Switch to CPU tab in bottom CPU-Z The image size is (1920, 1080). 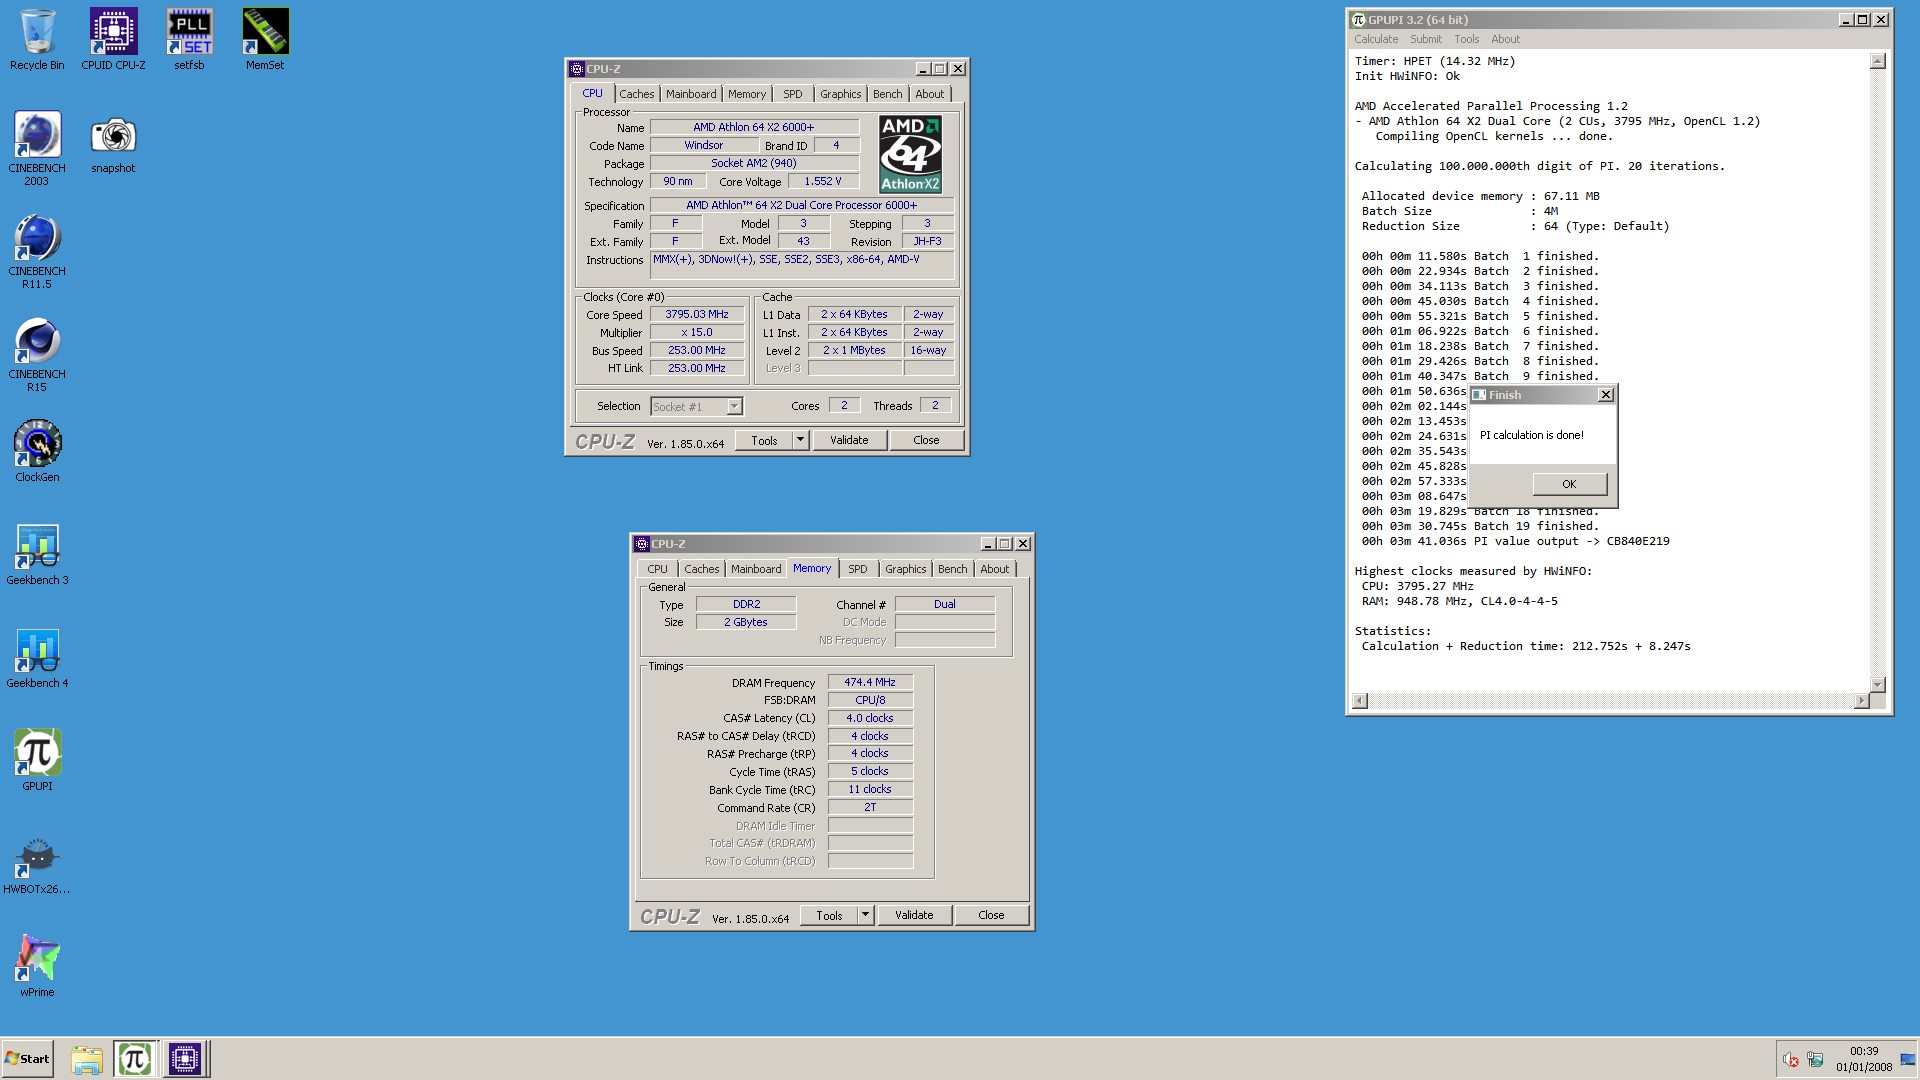[657, 569]
